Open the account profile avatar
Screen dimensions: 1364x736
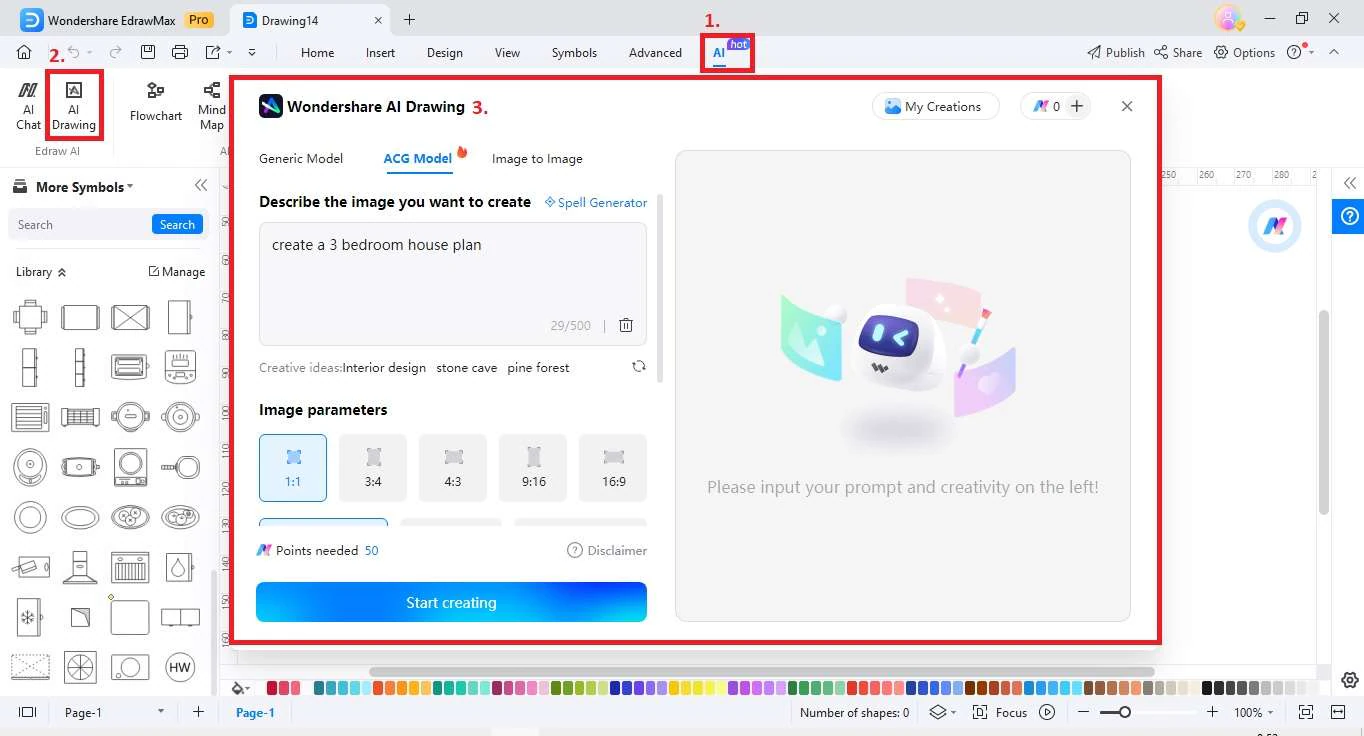click(x=1228, y=18)
